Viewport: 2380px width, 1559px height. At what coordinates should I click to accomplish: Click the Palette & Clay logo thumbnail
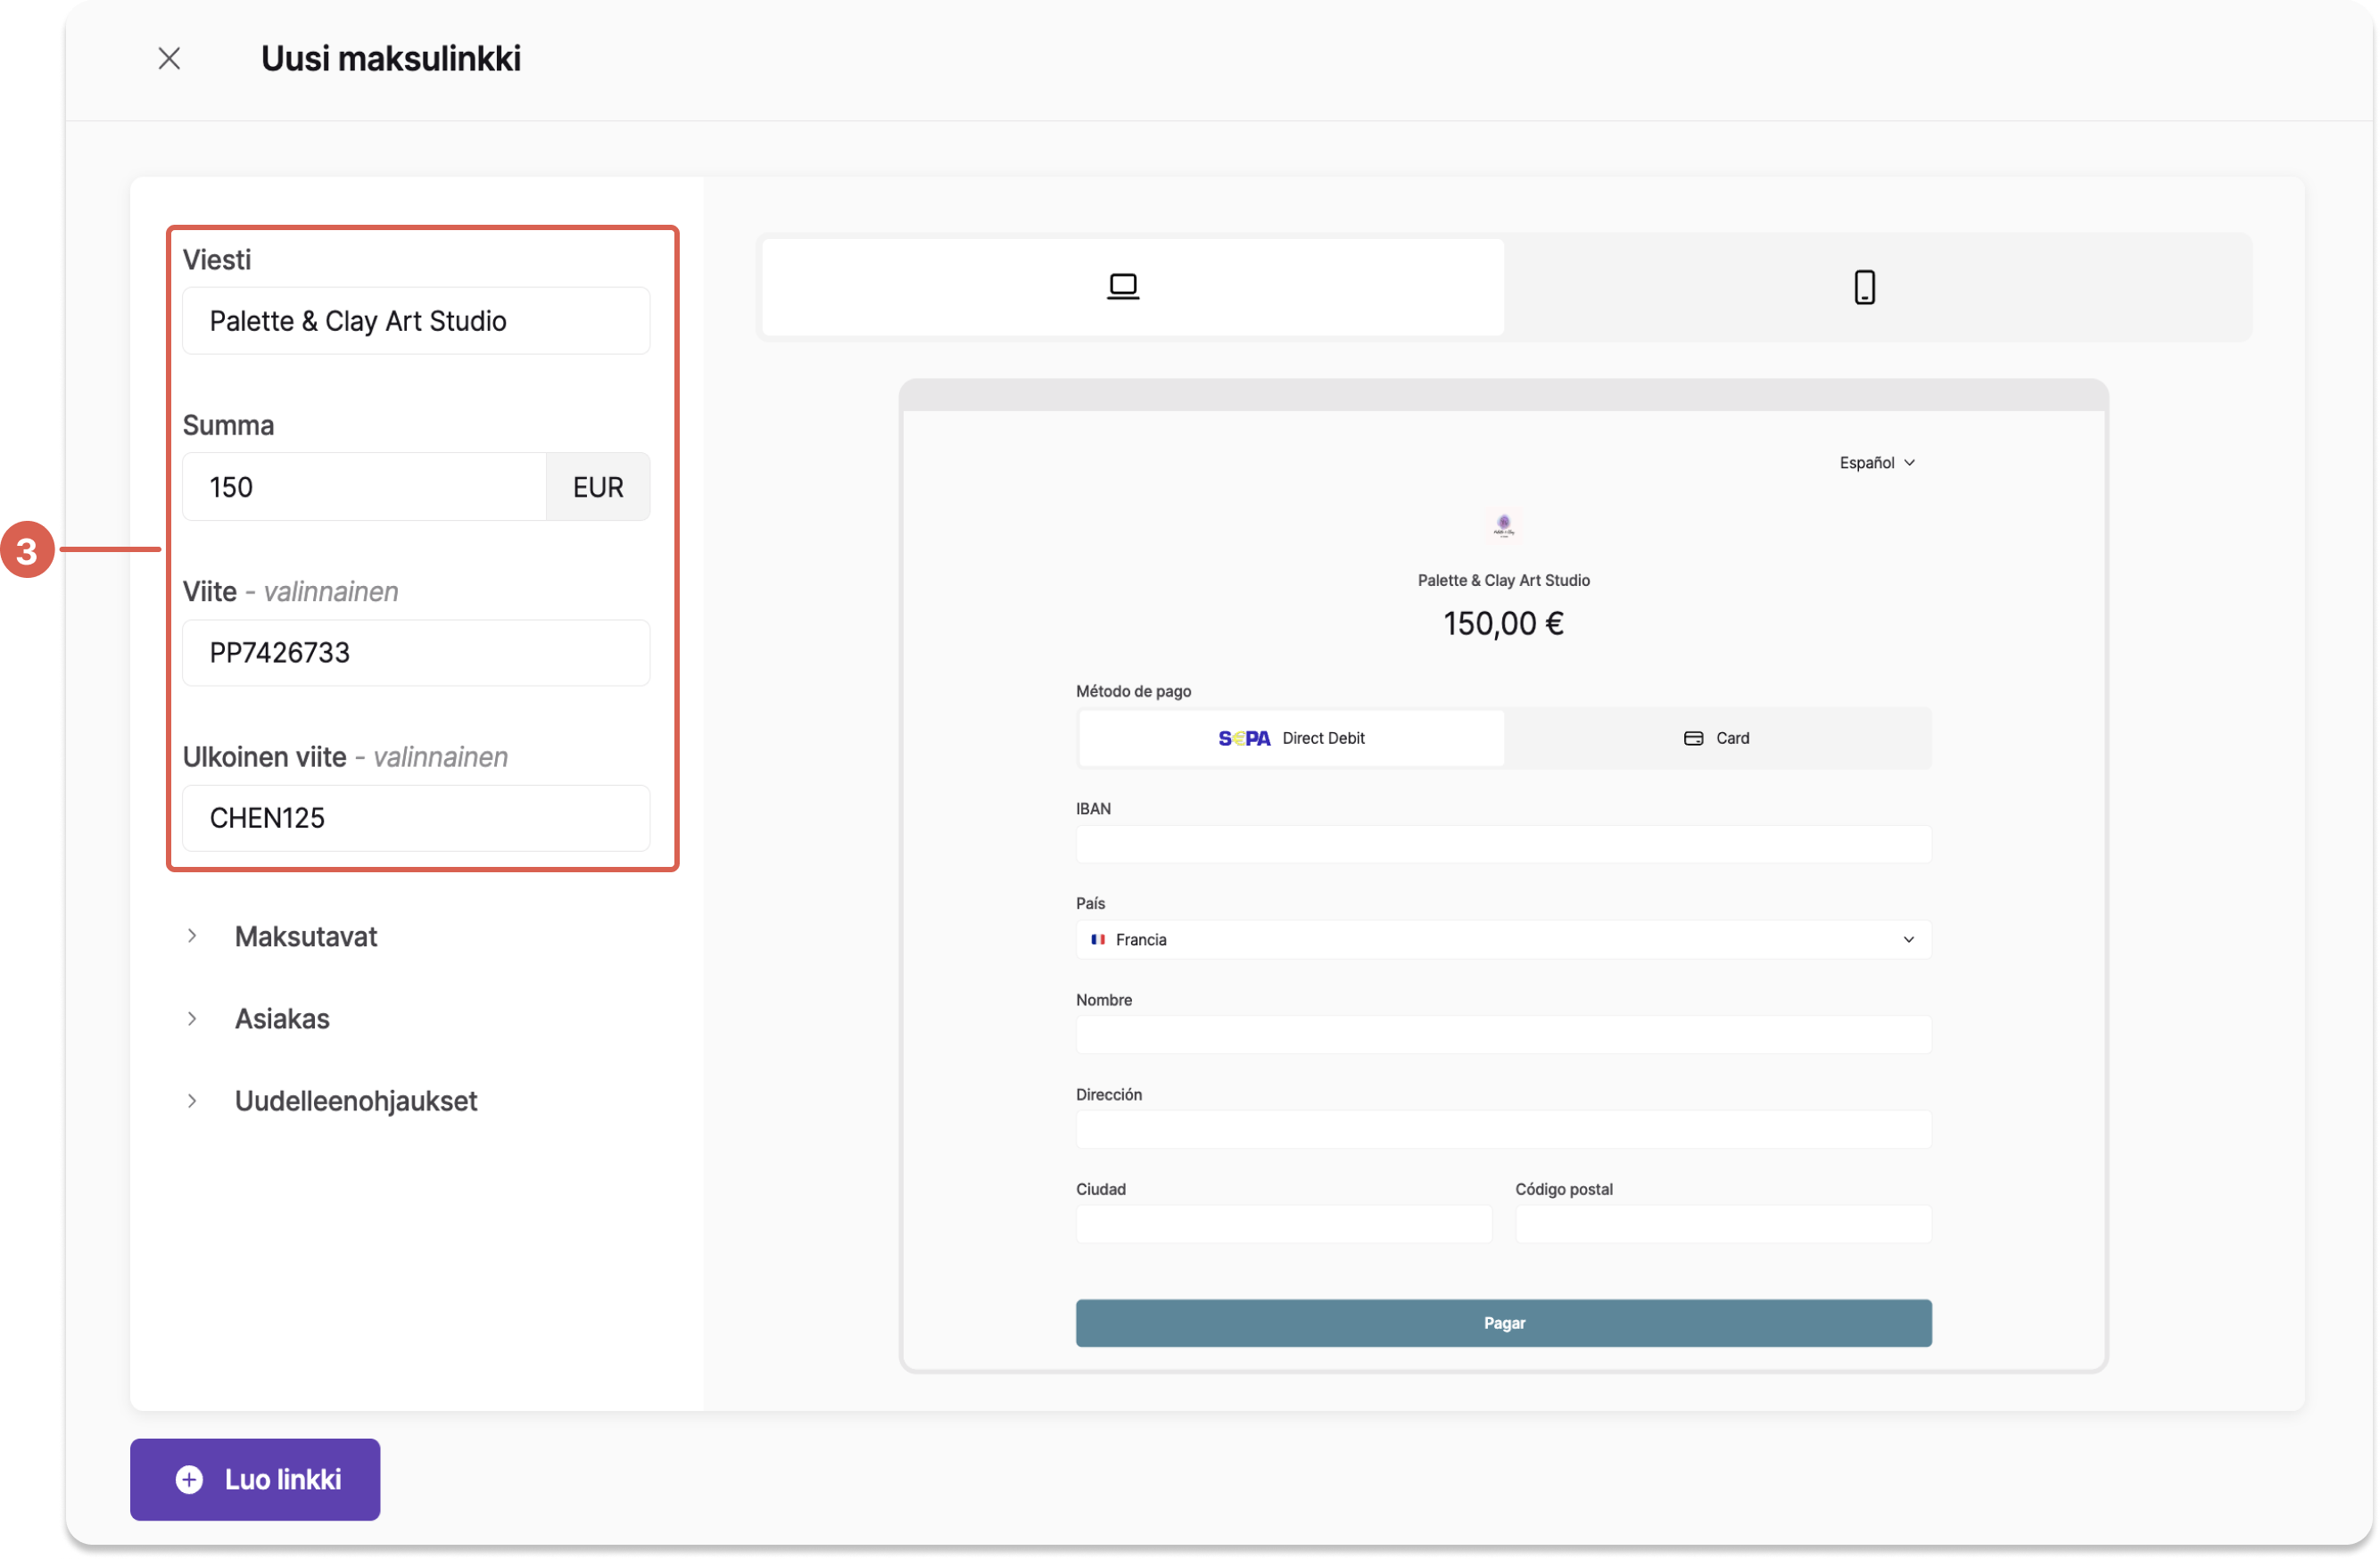[x=1503, y=525]
